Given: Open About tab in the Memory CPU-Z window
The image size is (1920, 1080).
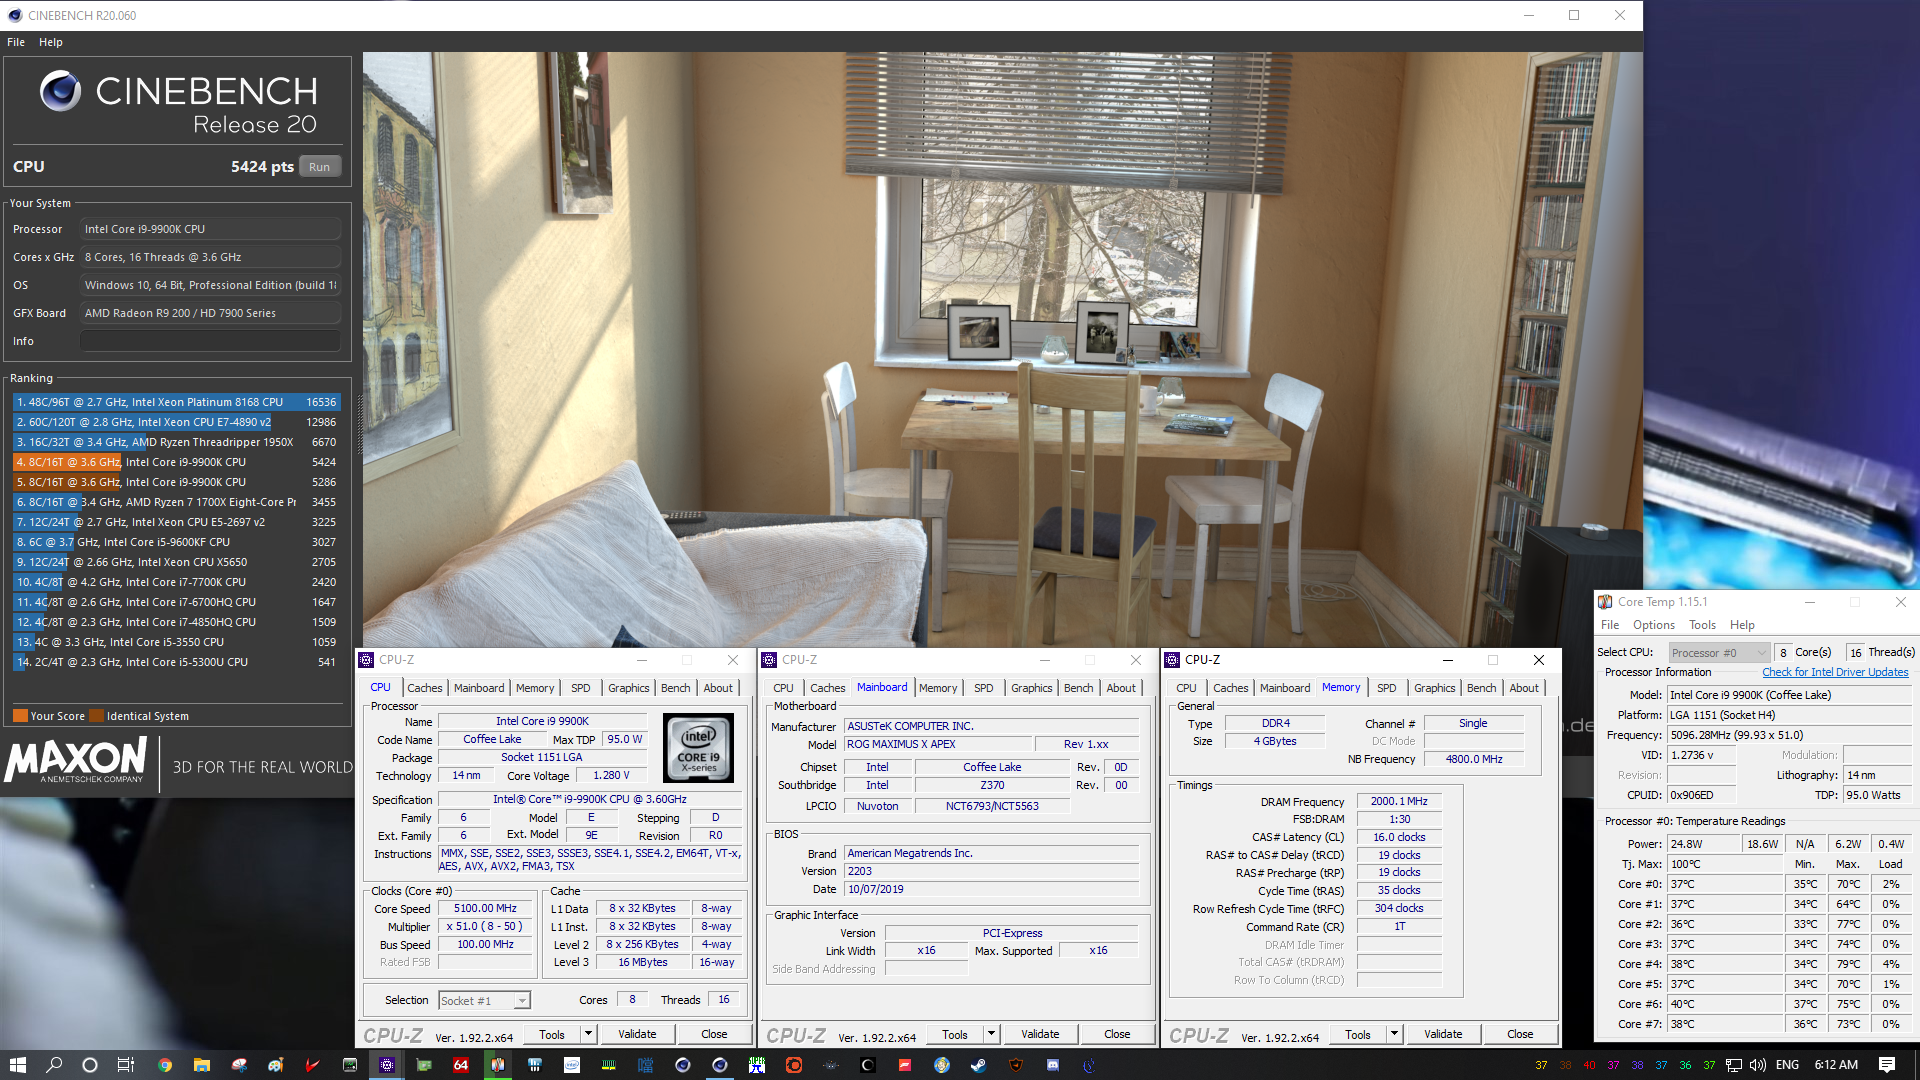Looking at the screenshot, I should coord(1524,688).
